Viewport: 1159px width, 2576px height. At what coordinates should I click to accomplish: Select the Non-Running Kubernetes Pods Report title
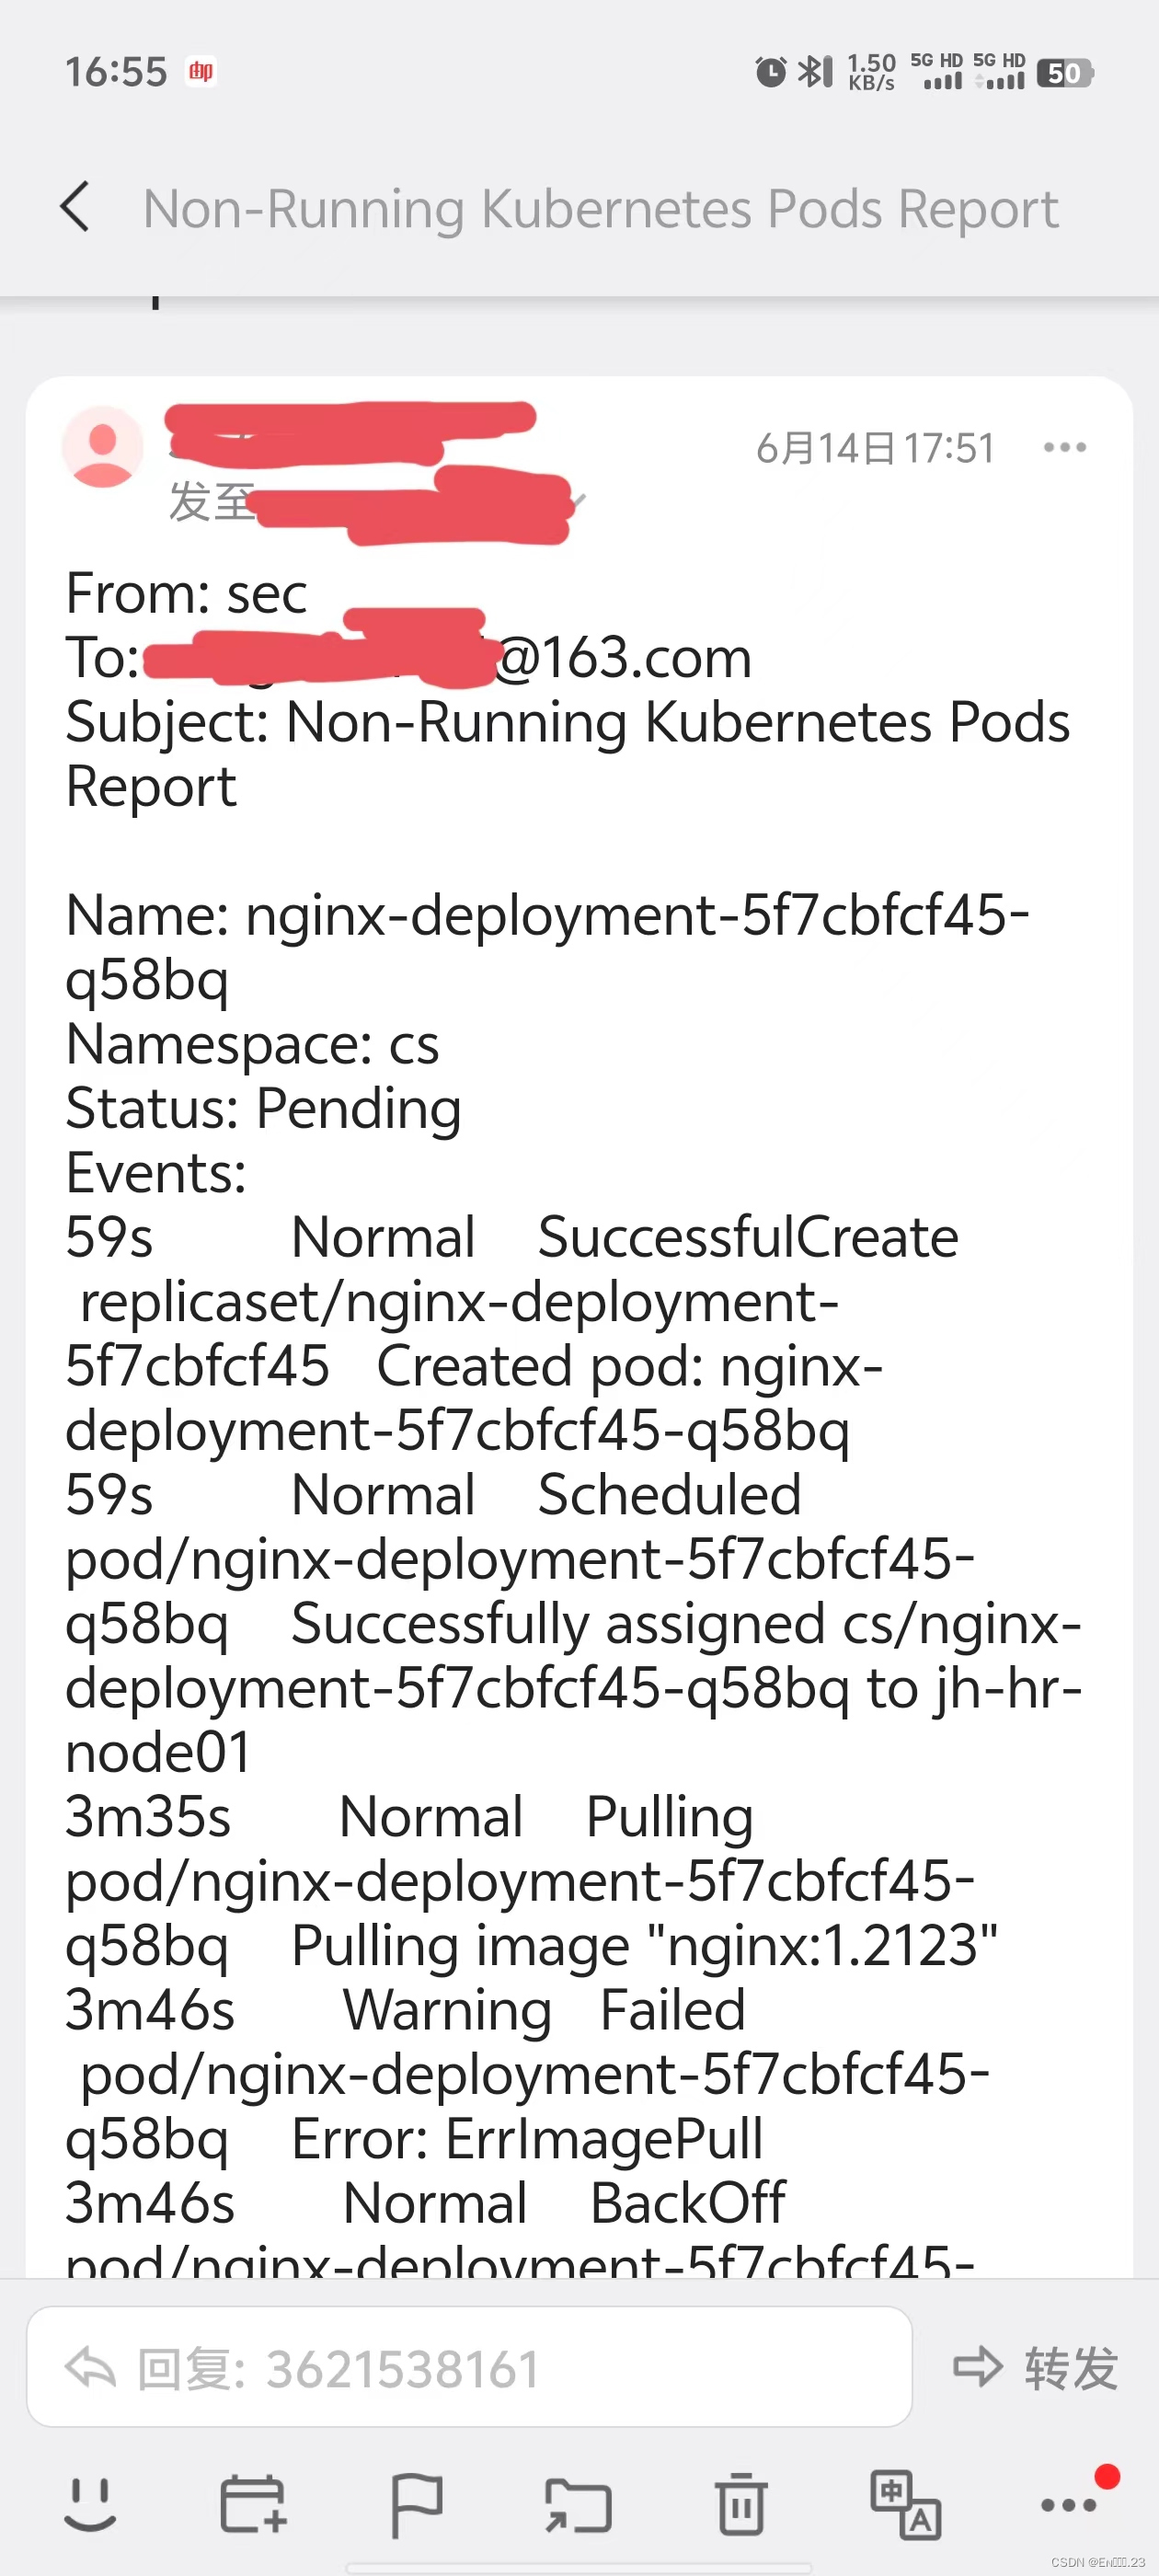coord(601,208)
